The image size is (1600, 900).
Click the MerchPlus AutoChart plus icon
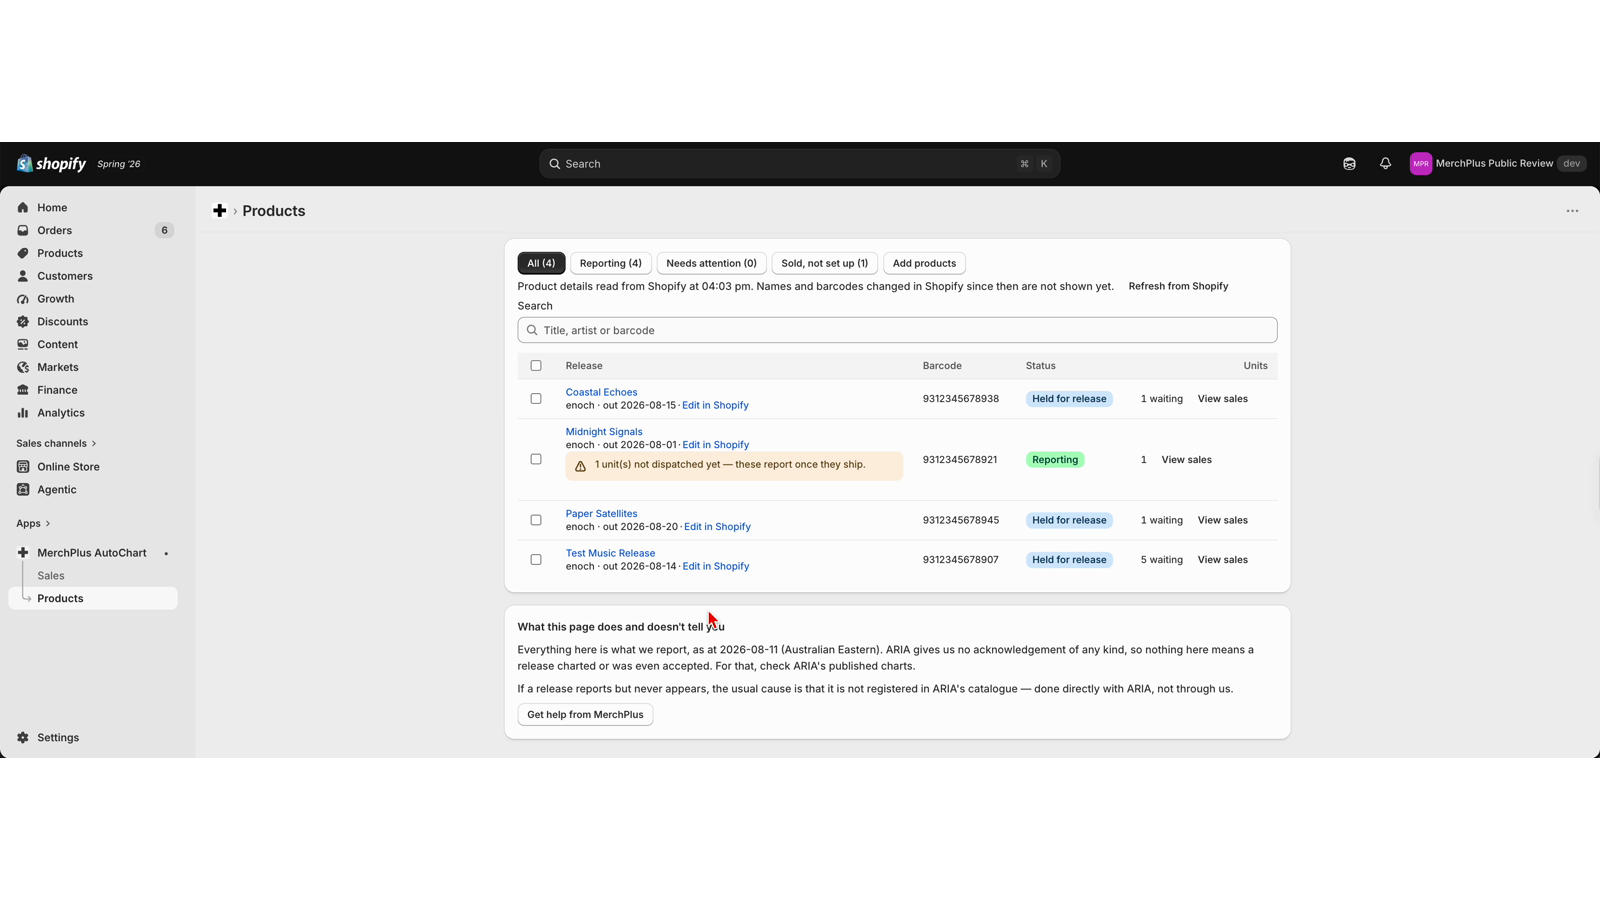point(23,553)
